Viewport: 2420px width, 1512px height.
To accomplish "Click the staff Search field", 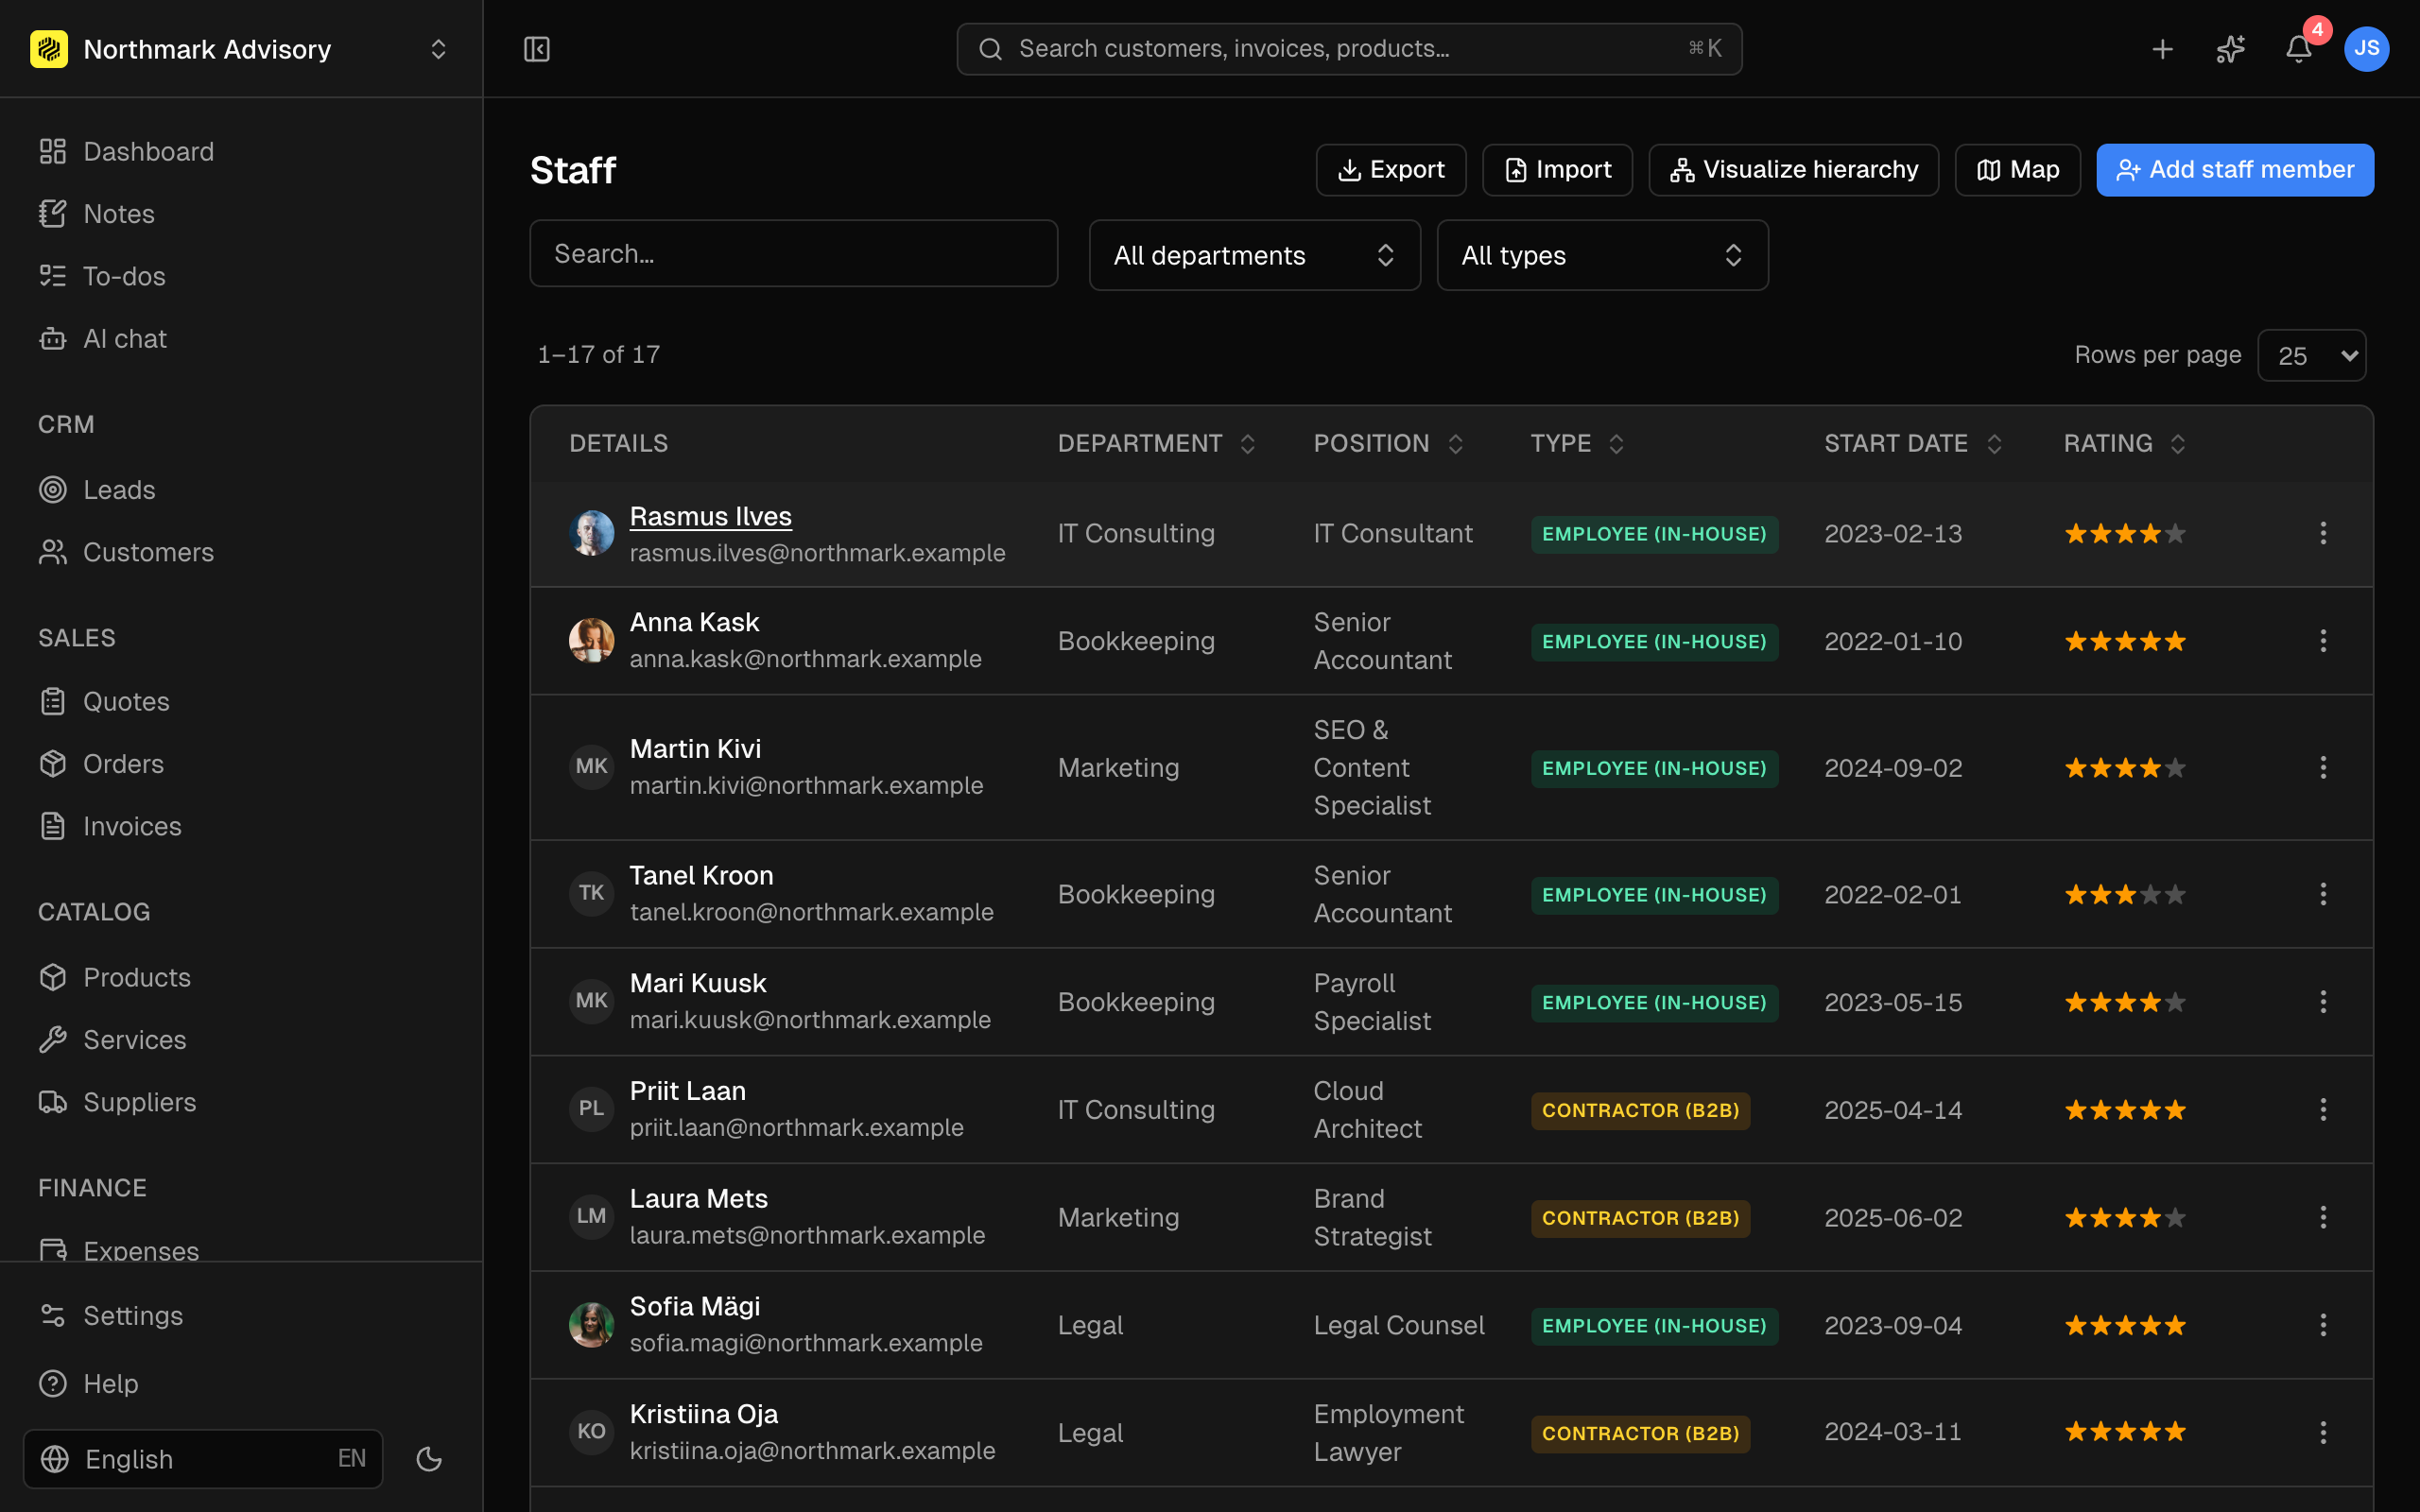I will (x=793, y=254).
